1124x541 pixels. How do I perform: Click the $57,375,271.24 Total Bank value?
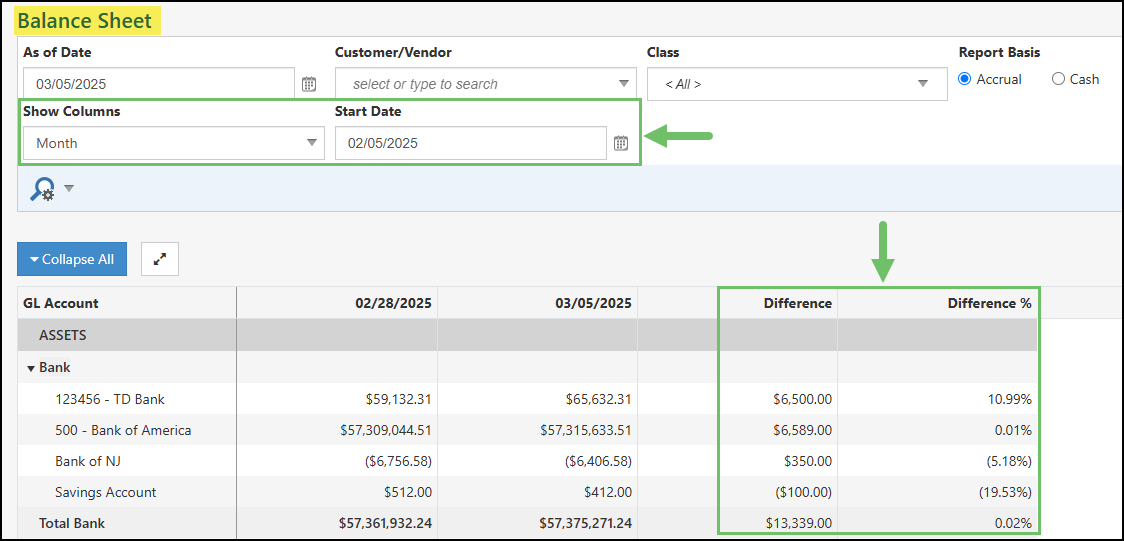584,524
